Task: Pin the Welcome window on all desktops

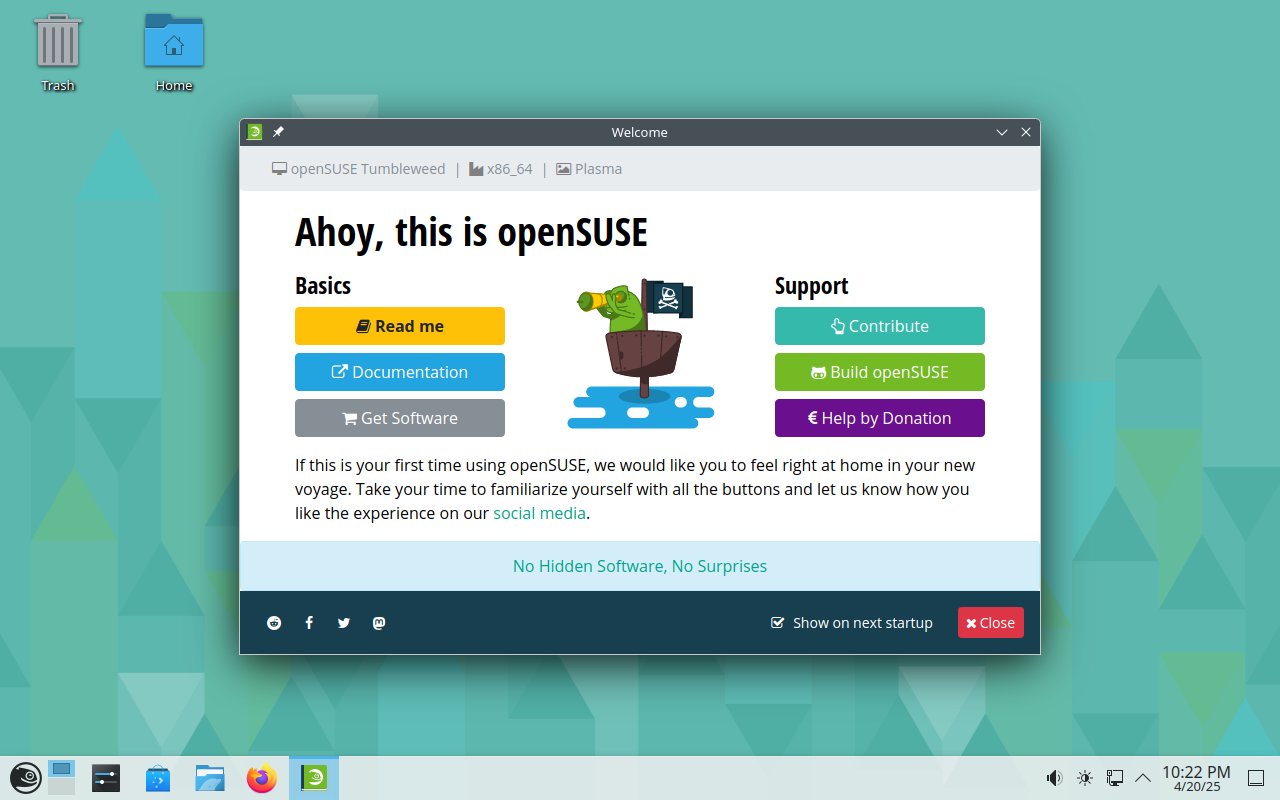Action: click(278, 132)
